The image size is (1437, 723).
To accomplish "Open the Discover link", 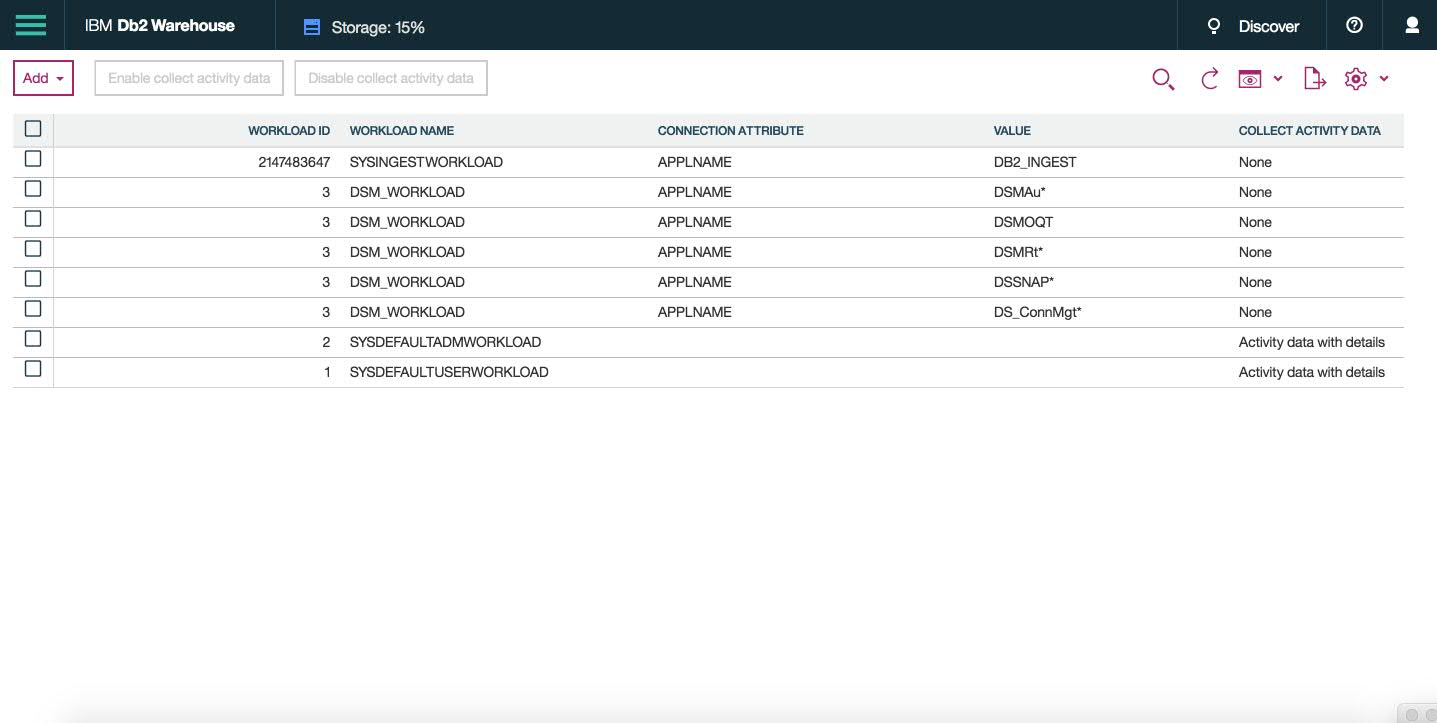I will point(1269,27).
